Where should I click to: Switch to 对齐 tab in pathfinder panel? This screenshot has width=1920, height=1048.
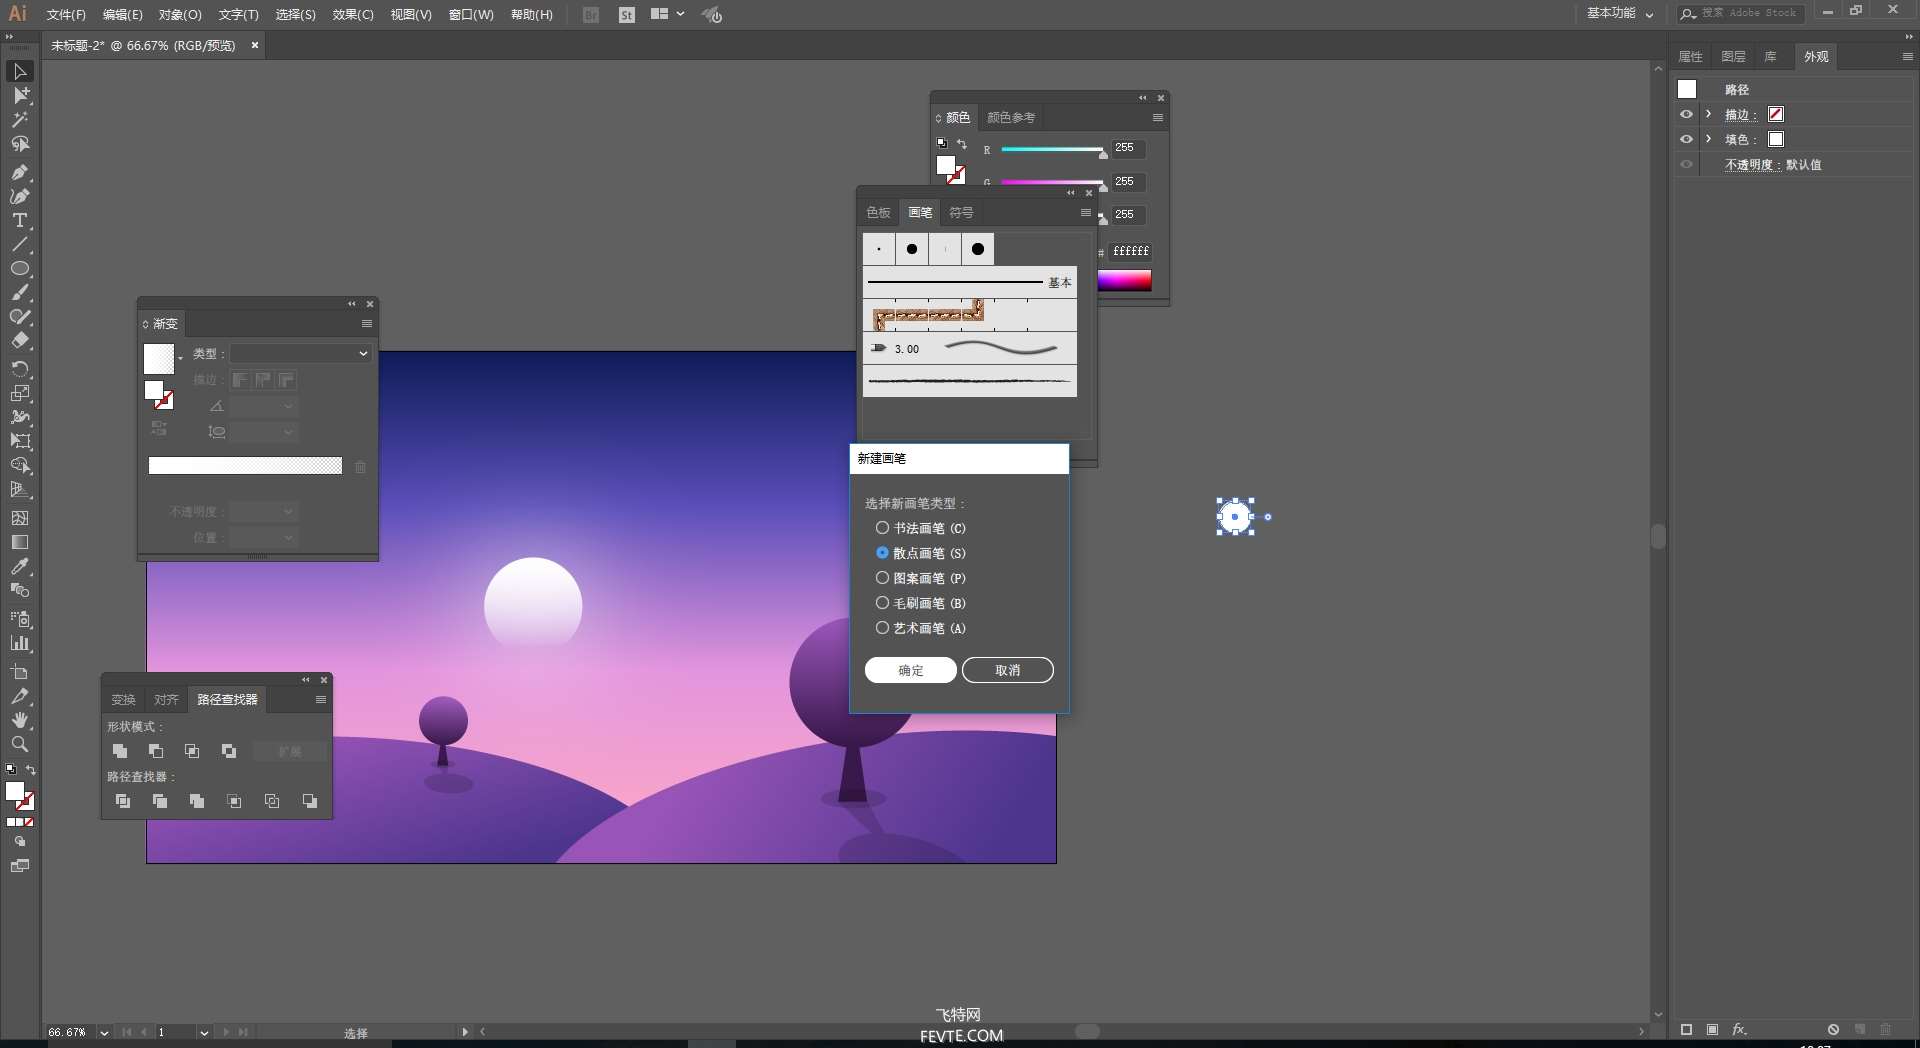pyautogui.click(x=166, y=699)
